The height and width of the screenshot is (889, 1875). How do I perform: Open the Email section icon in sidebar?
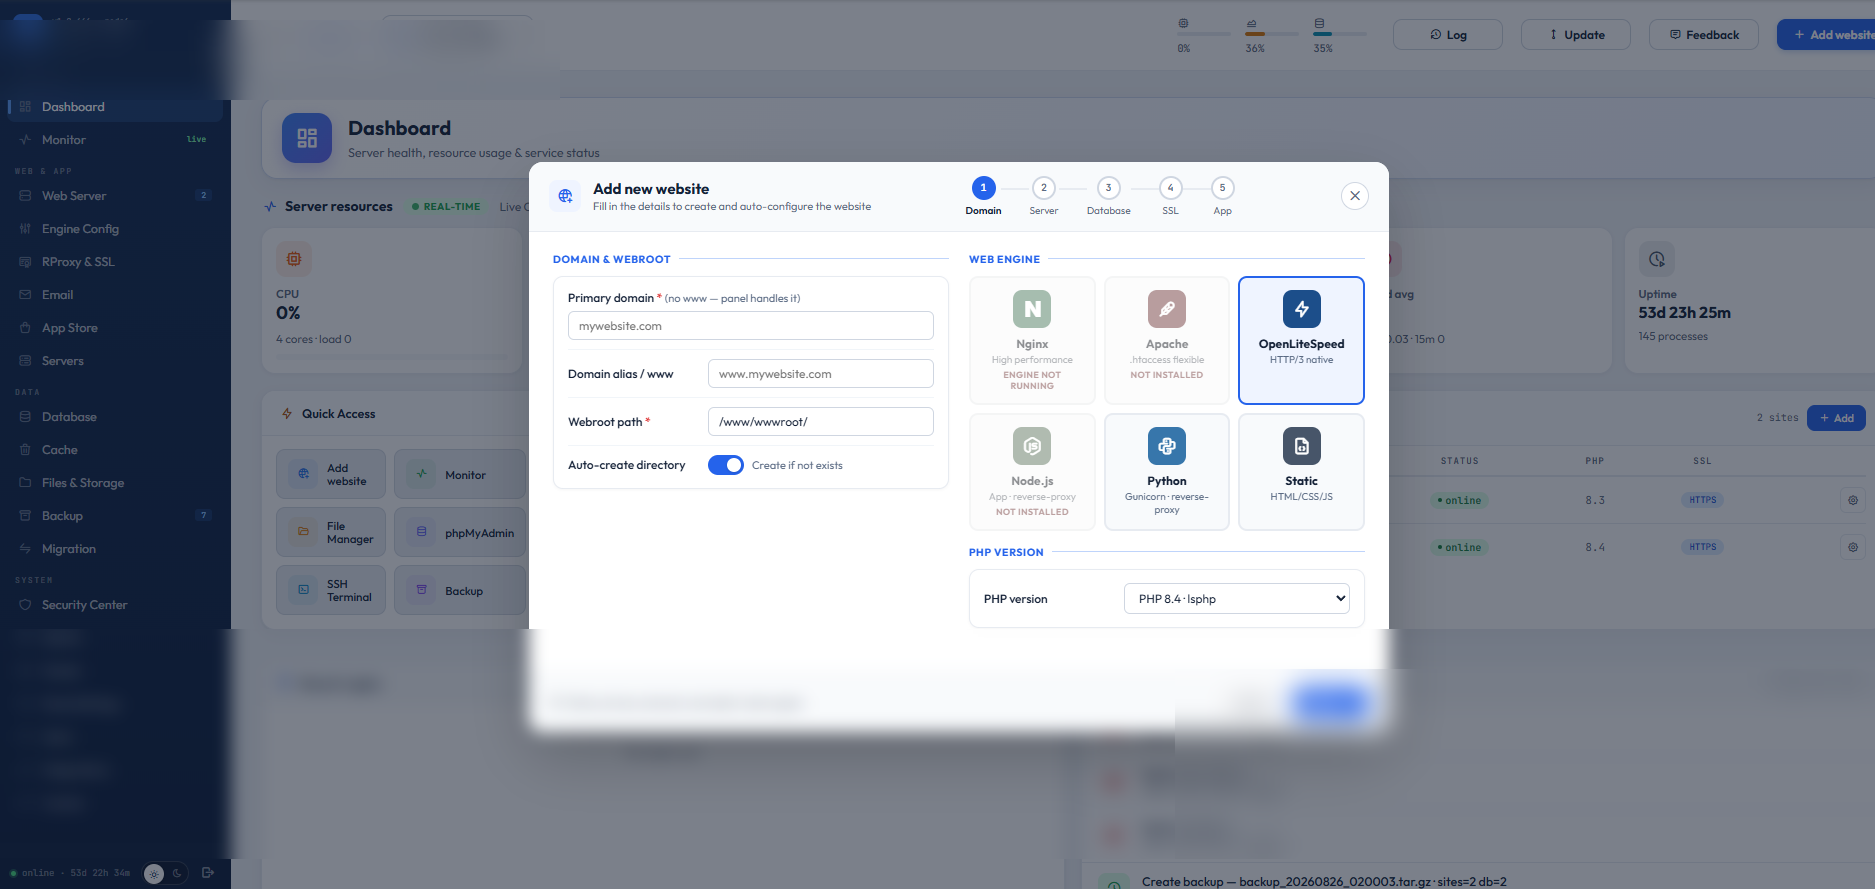pos(25,295)
